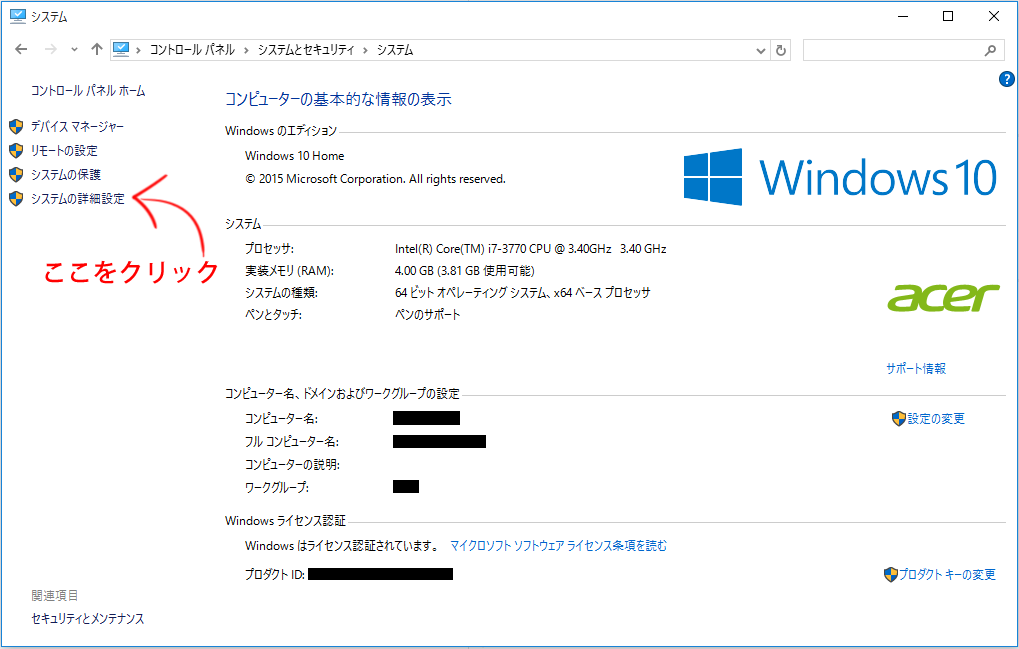Open システムの詳細設定
This screenshot has height=649, width=1019.
click(x=78, y=199)
